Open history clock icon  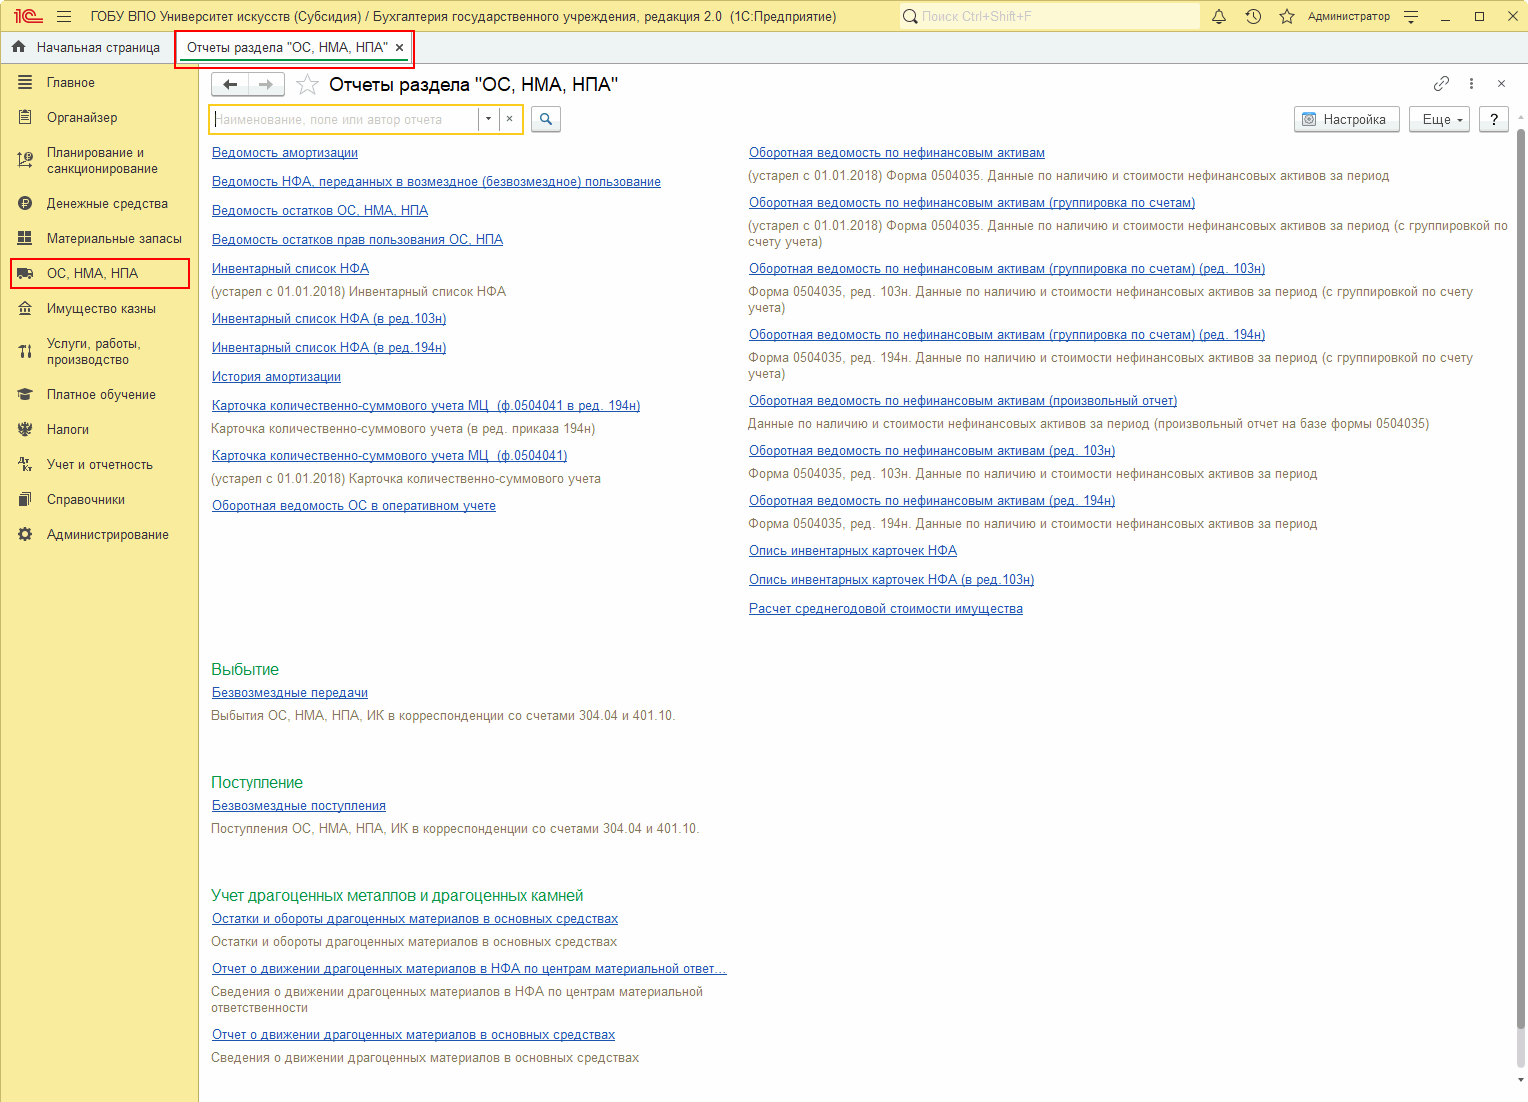[1253, 16]
